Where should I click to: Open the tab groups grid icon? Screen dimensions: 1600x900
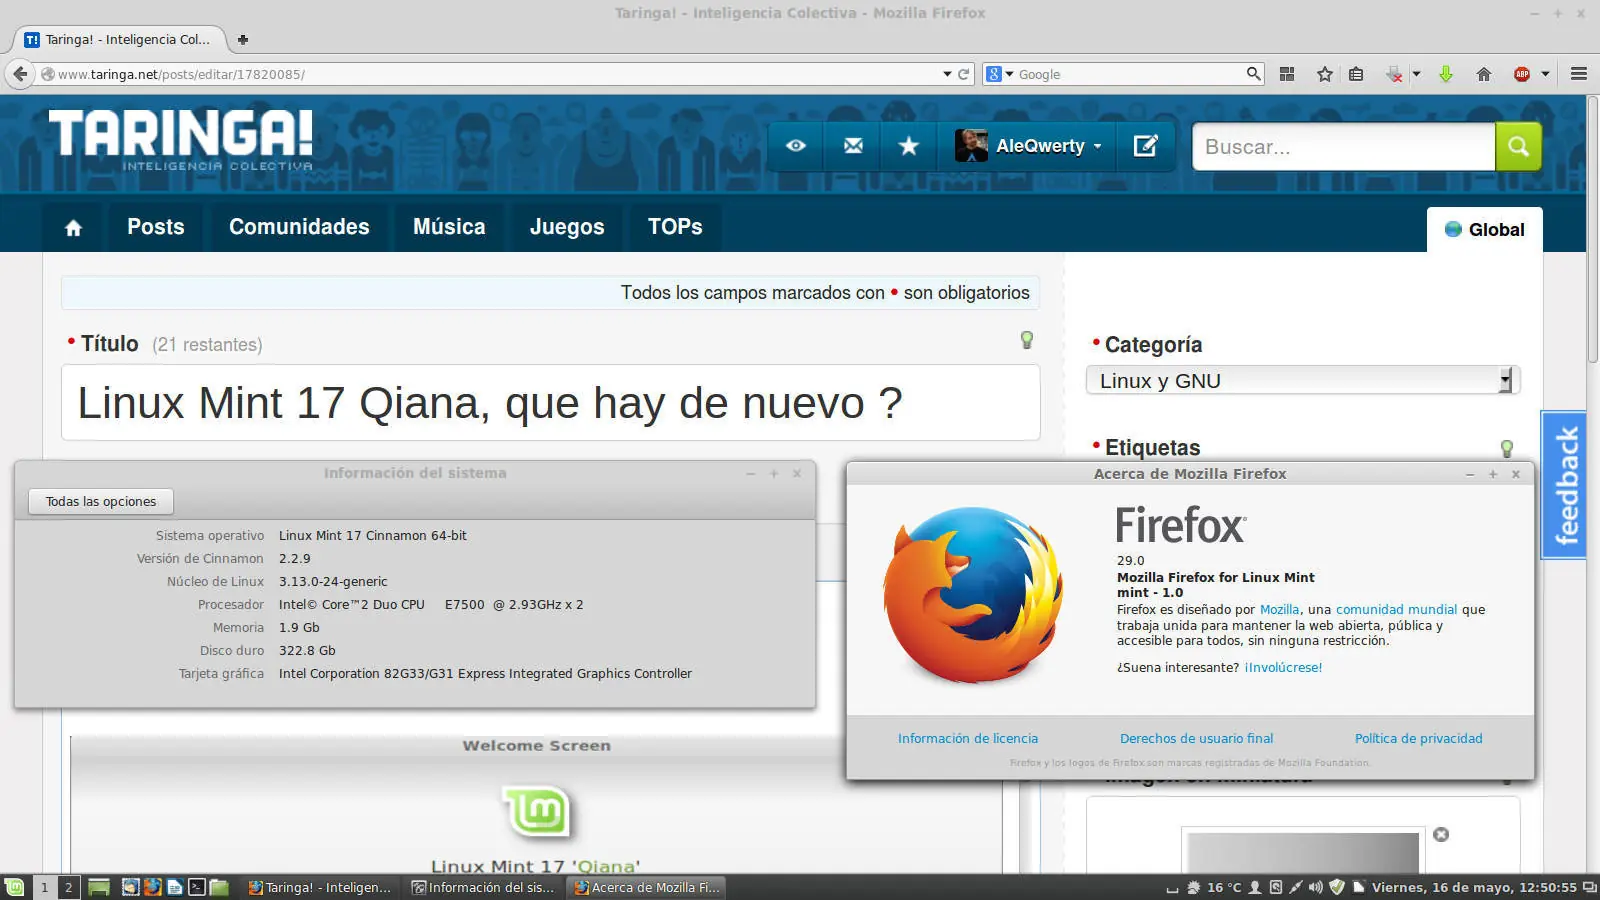pyautogui.click(x=1287, y=74)
